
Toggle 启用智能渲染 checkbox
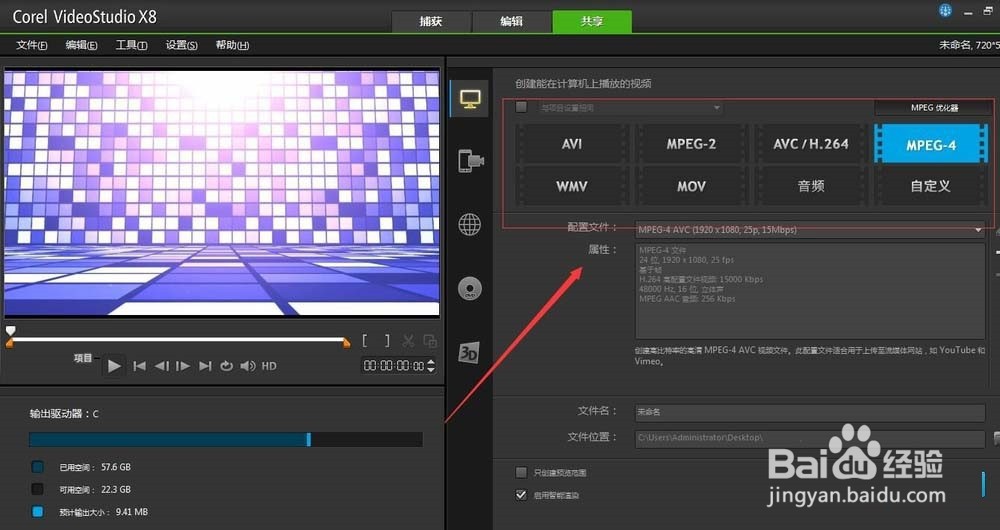click(521, 495)
